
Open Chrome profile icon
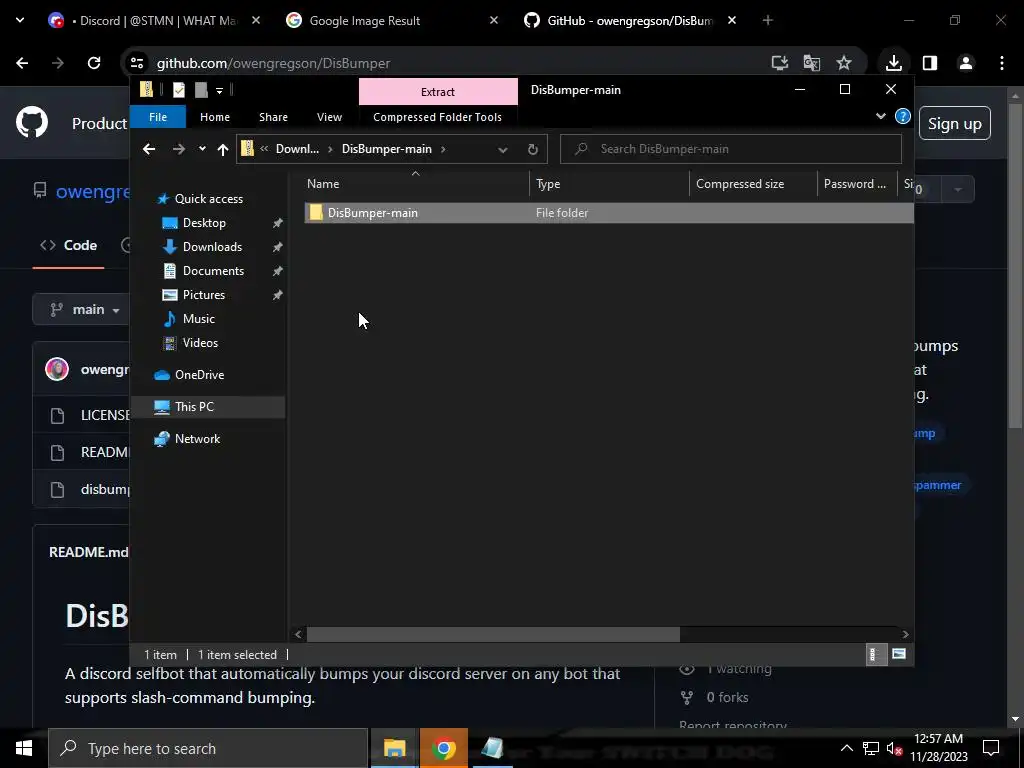click(965, 63)
